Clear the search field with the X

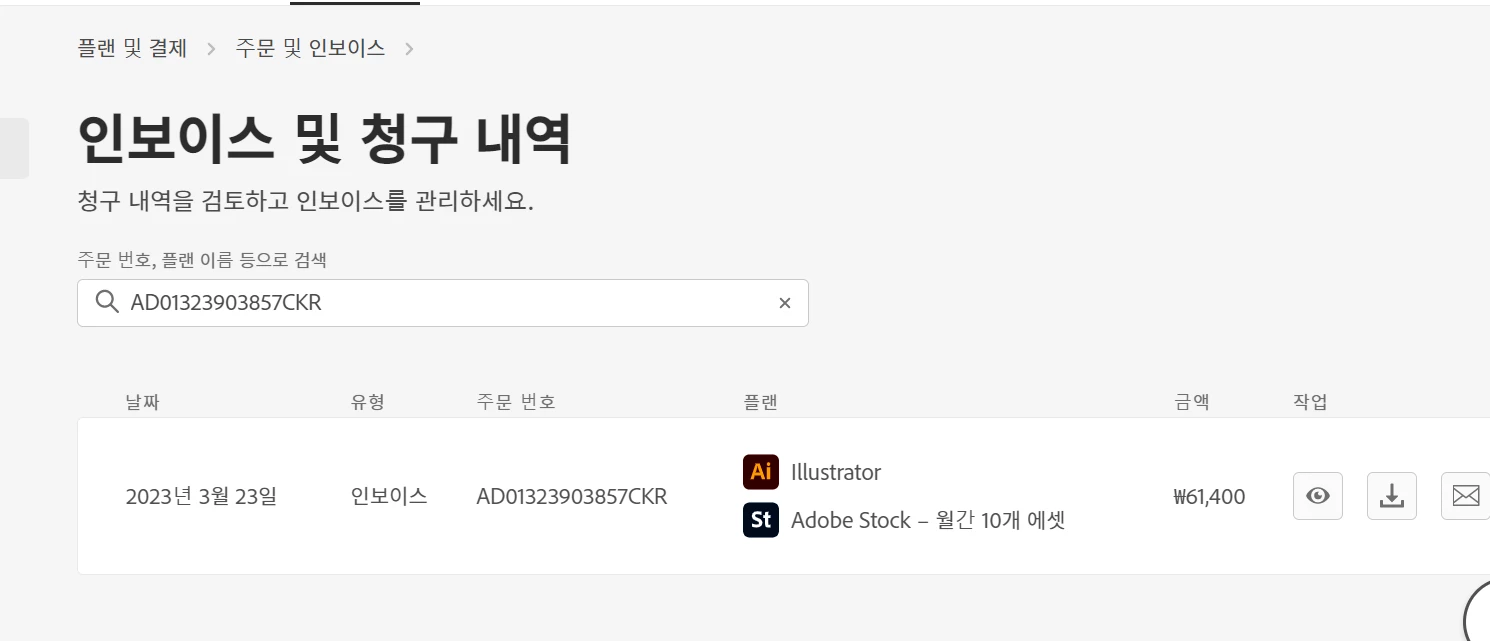coord(785,303)
